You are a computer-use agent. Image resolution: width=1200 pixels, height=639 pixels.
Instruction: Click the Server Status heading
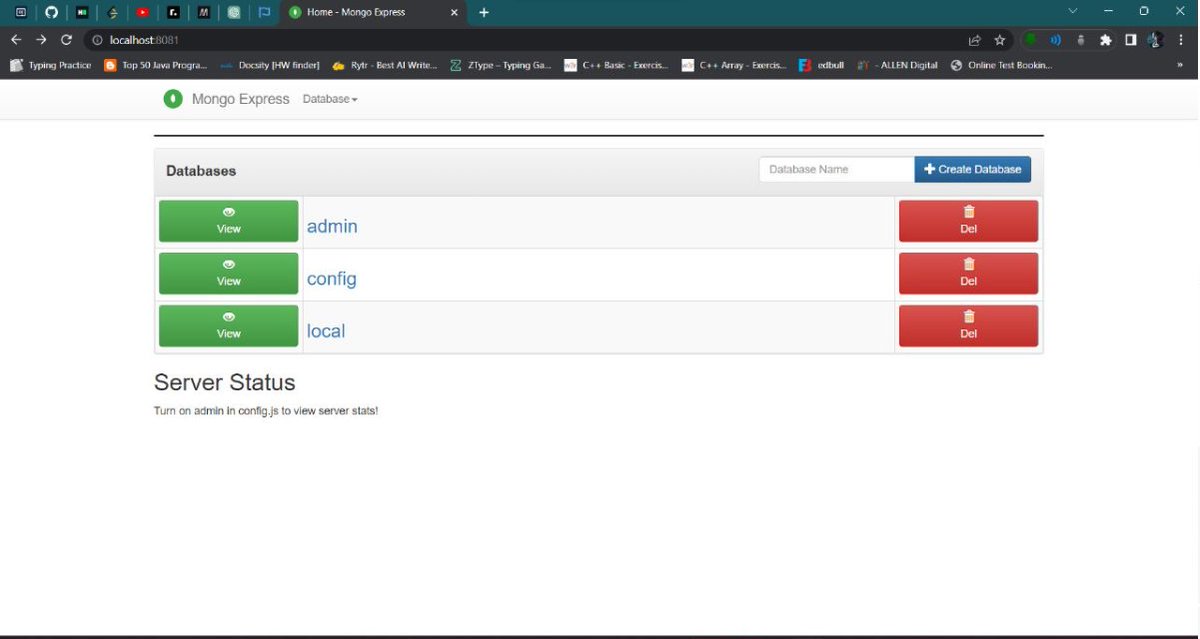[x=225, y=382]
